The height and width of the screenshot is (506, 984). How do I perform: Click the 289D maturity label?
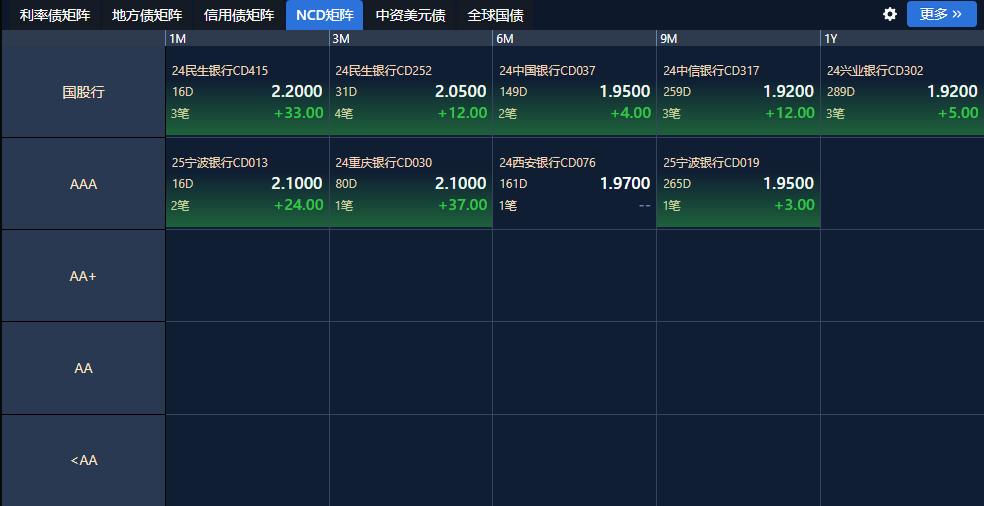(841, 92)
